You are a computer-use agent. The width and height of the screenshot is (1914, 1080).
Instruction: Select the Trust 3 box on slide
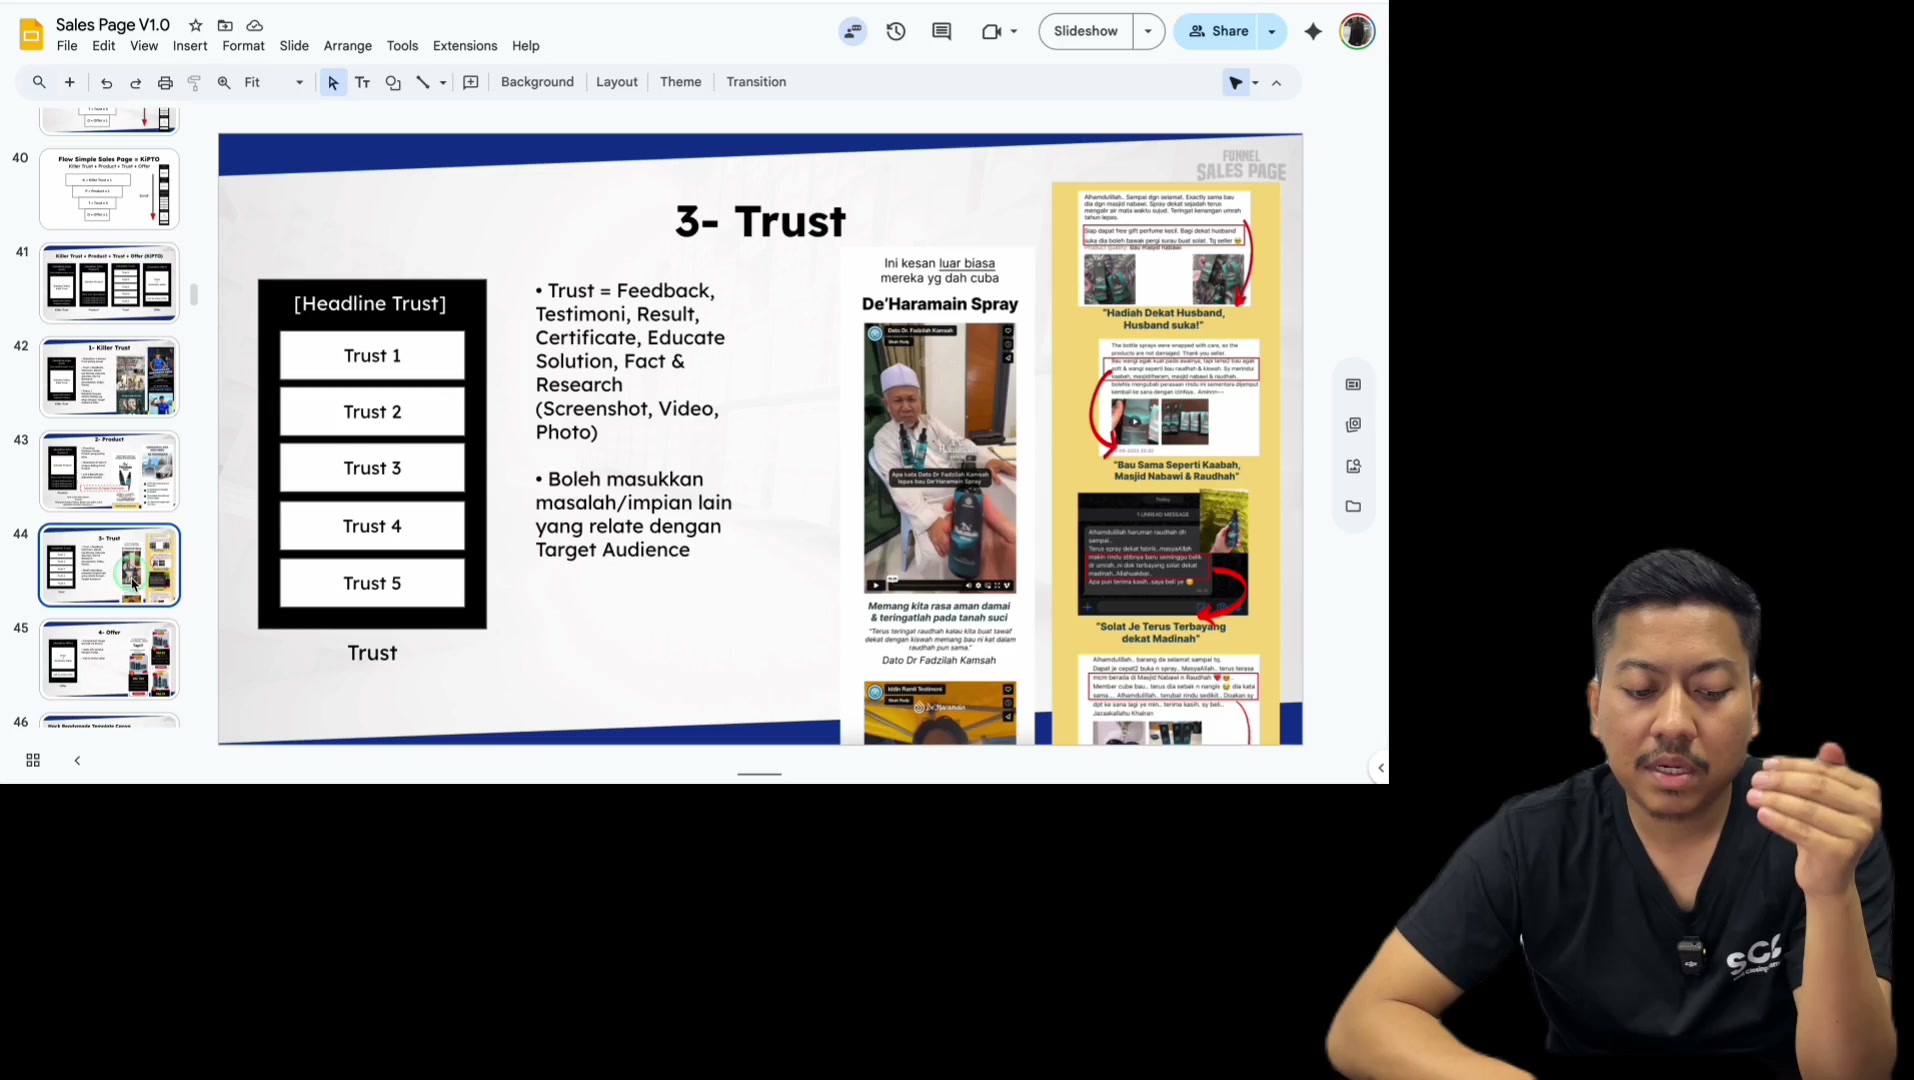(372, 468)
